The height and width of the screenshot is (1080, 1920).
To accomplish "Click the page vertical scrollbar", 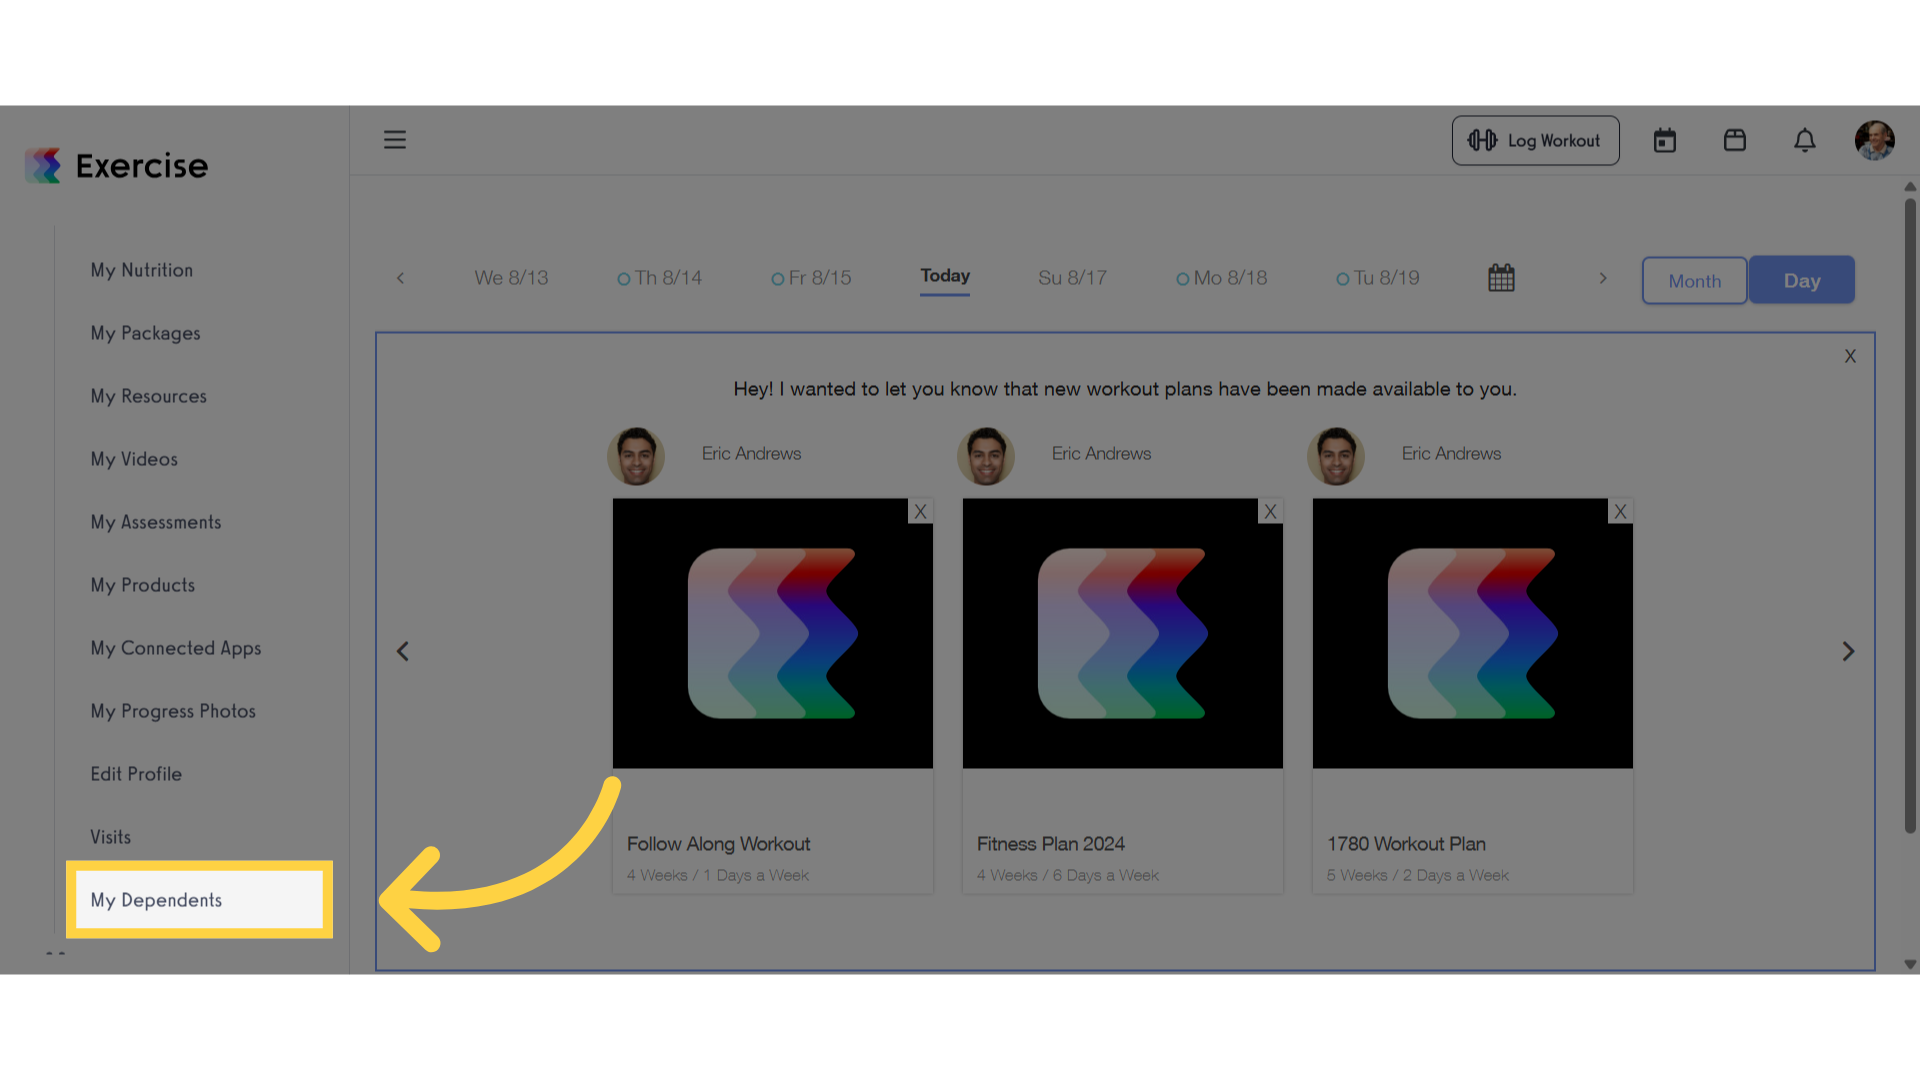I will pyautogui.click(x=1910, y=515).
